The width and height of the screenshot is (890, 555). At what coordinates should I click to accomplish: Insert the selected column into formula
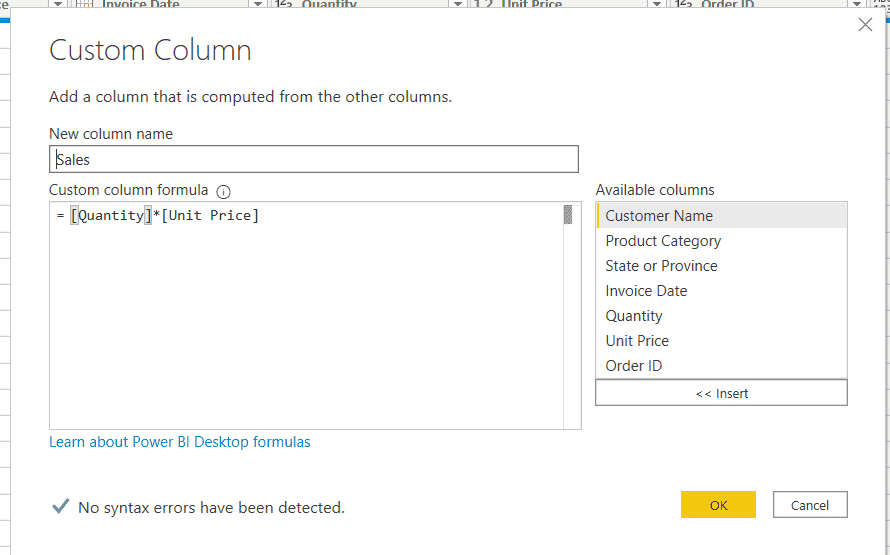(721, 393)
